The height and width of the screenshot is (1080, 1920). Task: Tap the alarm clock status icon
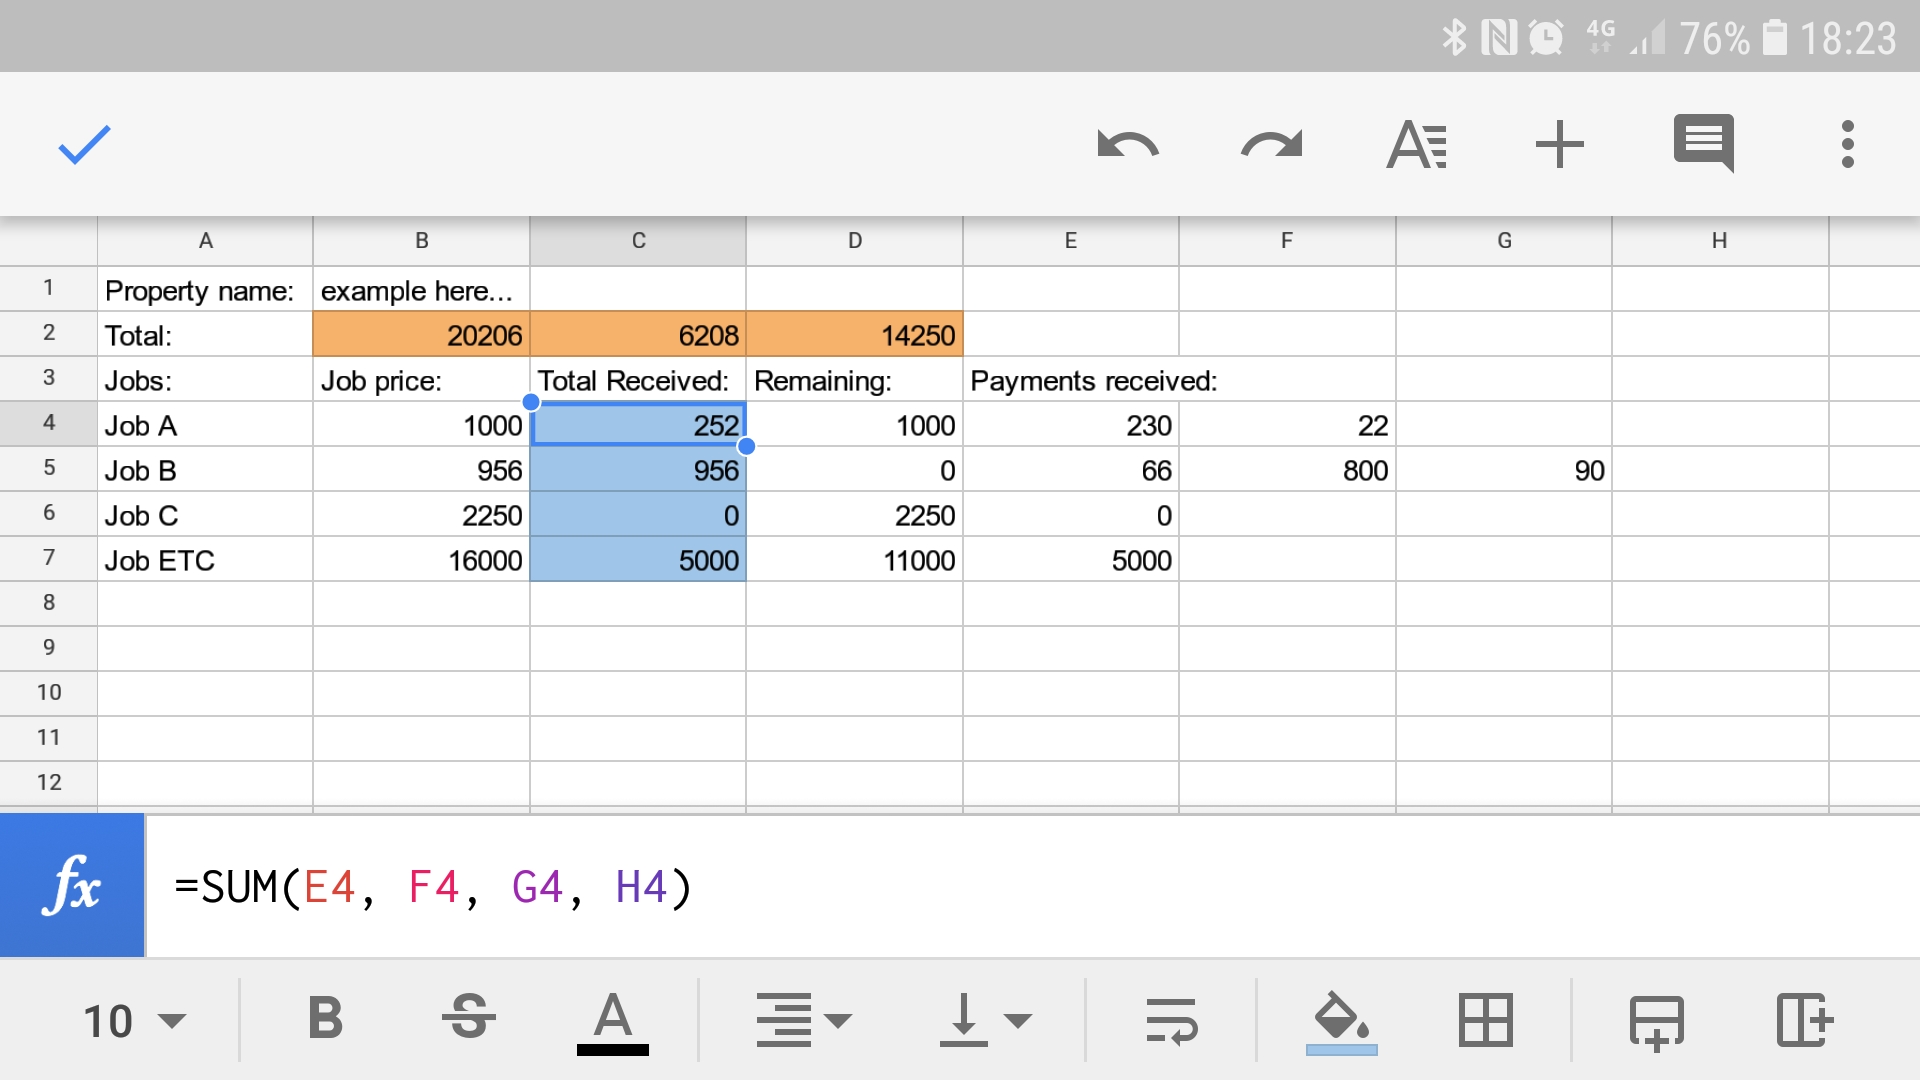(1546, 38)
